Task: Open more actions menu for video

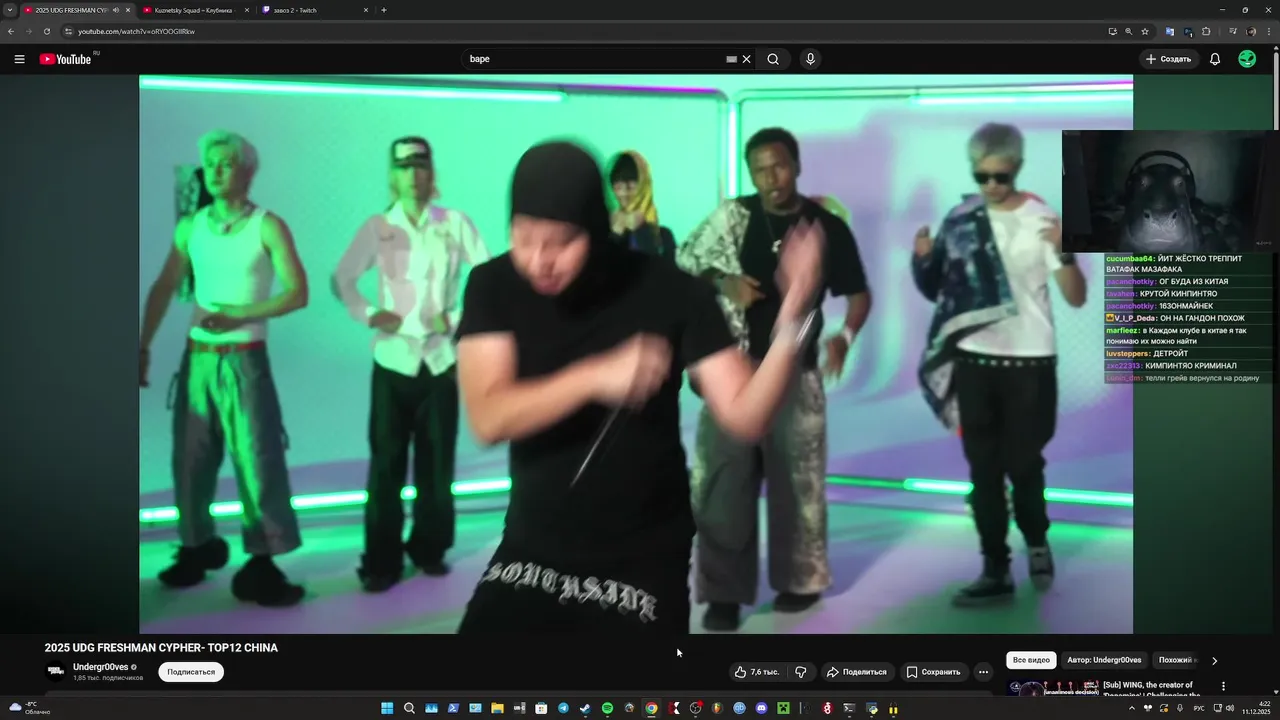Action: [x=983, y=672]
